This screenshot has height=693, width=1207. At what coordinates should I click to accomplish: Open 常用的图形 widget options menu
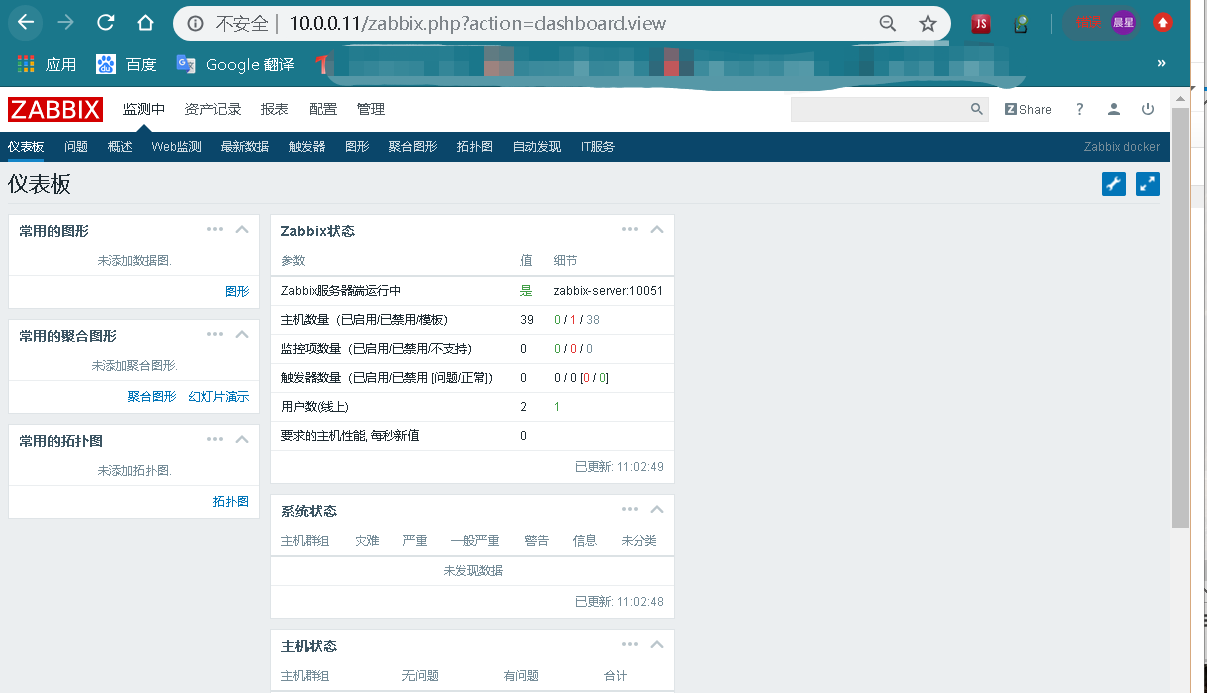click(x=215, y=229)
